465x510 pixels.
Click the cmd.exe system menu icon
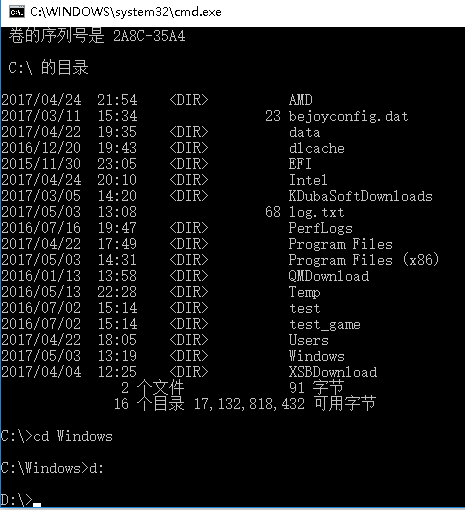(x=17, y=12)
